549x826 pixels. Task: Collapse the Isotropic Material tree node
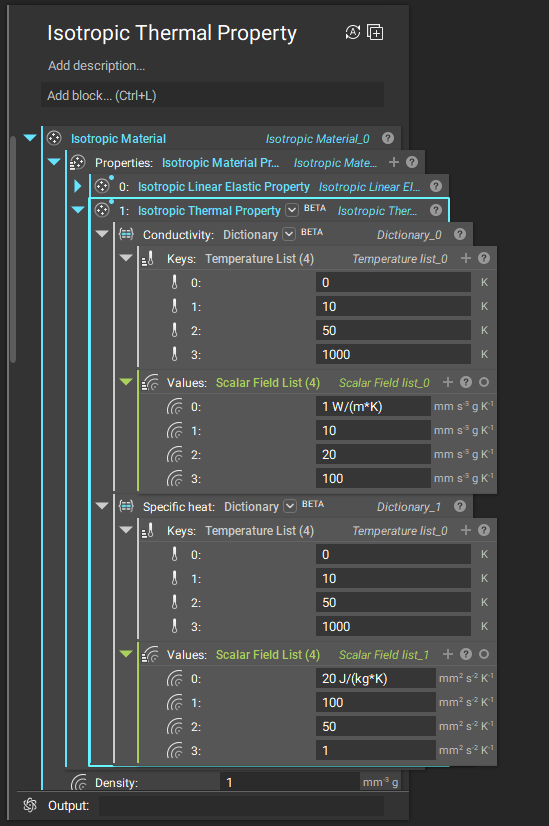point(30,138)
